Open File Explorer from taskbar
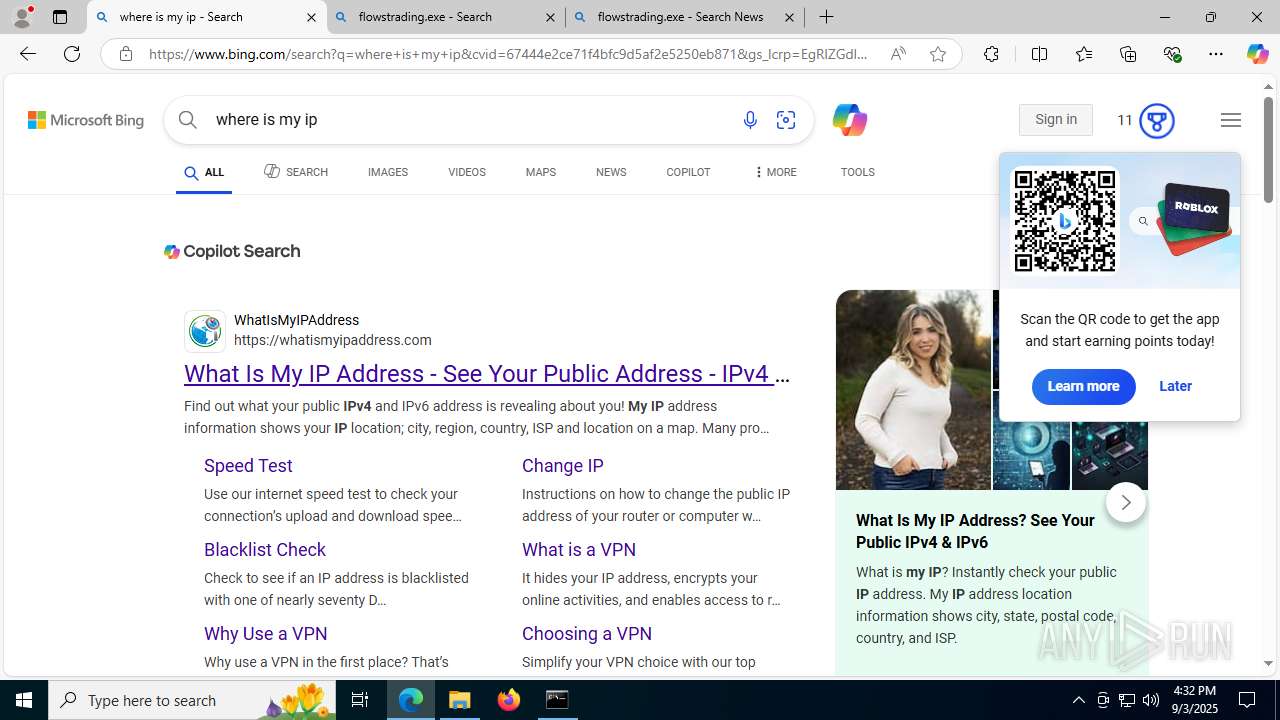 click(x=460, y=700)
